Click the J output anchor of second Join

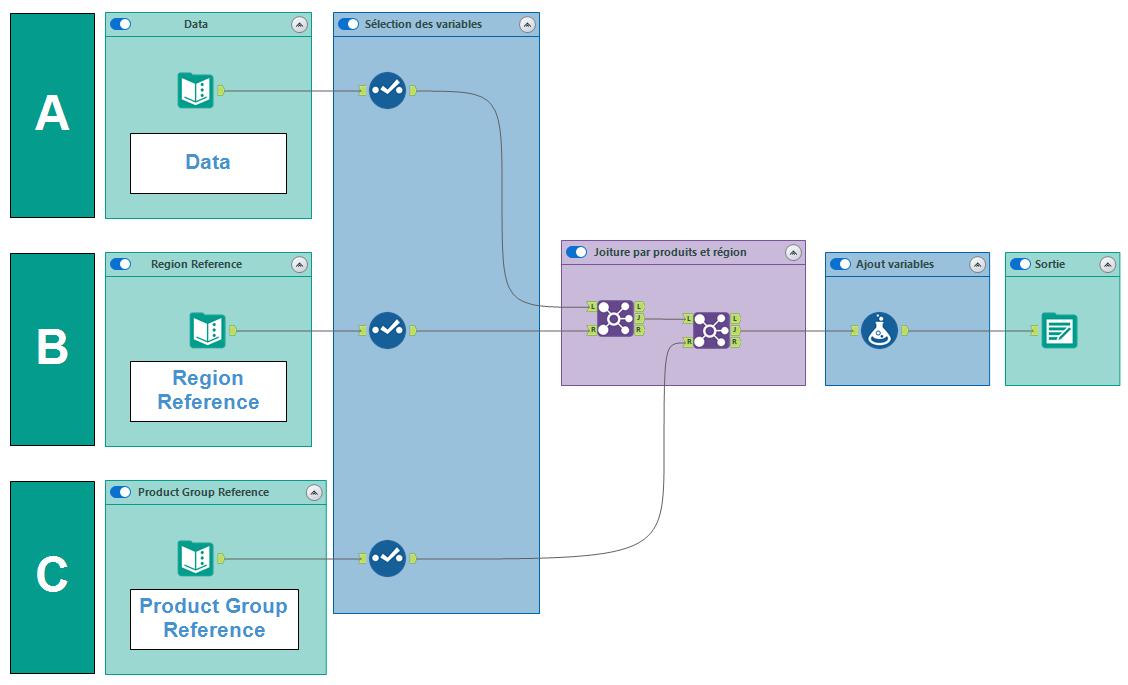pos(735,330)
